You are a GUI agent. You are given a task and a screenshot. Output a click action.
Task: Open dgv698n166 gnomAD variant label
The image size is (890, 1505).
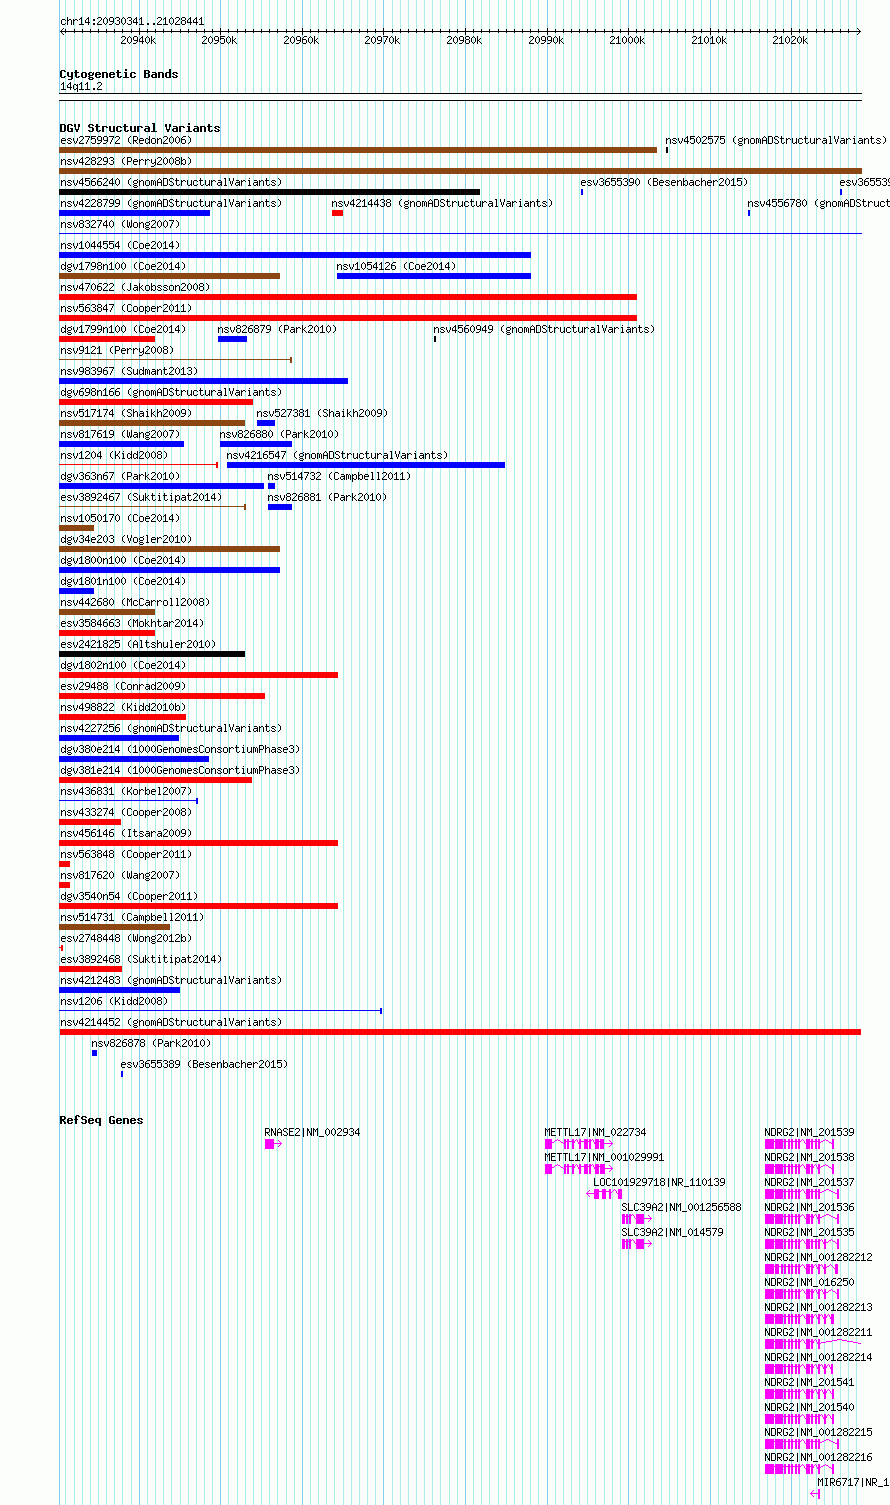point(170,392)
